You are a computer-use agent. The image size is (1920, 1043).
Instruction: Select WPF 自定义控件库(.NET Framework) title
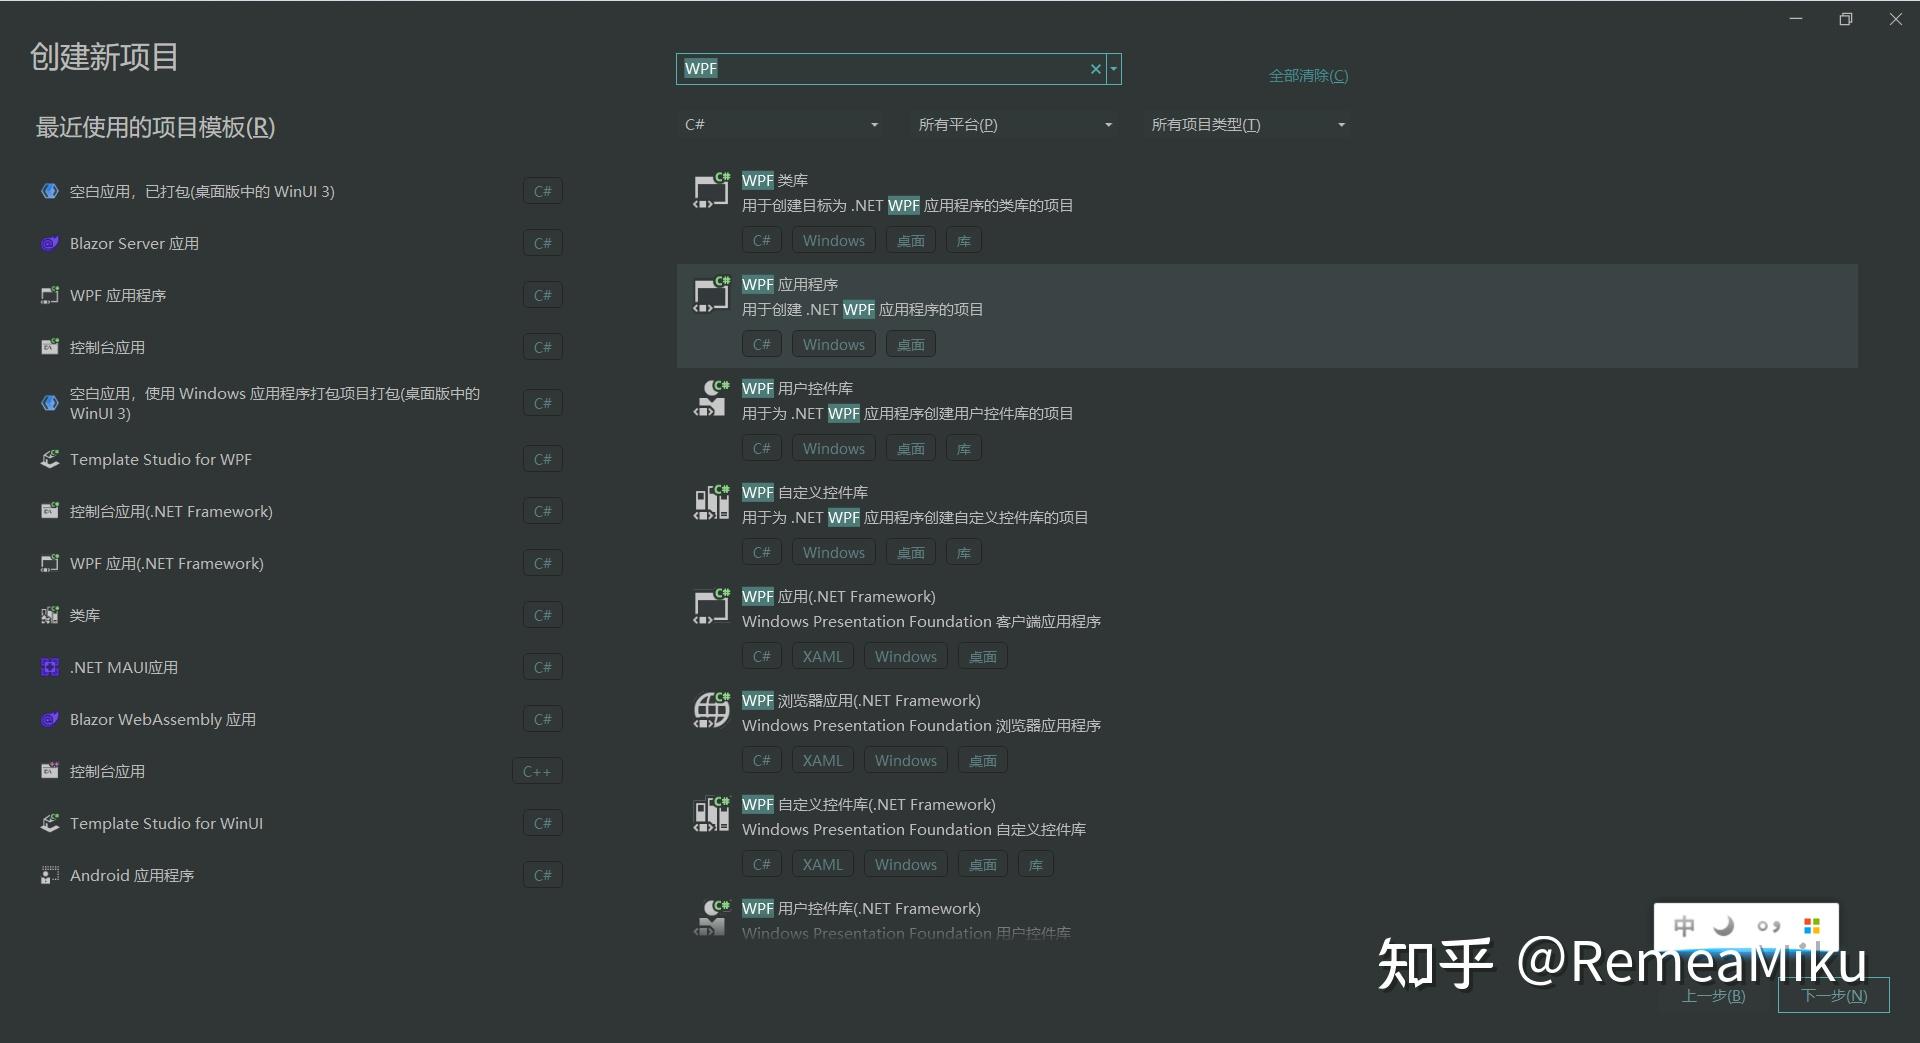click(869, 805)
